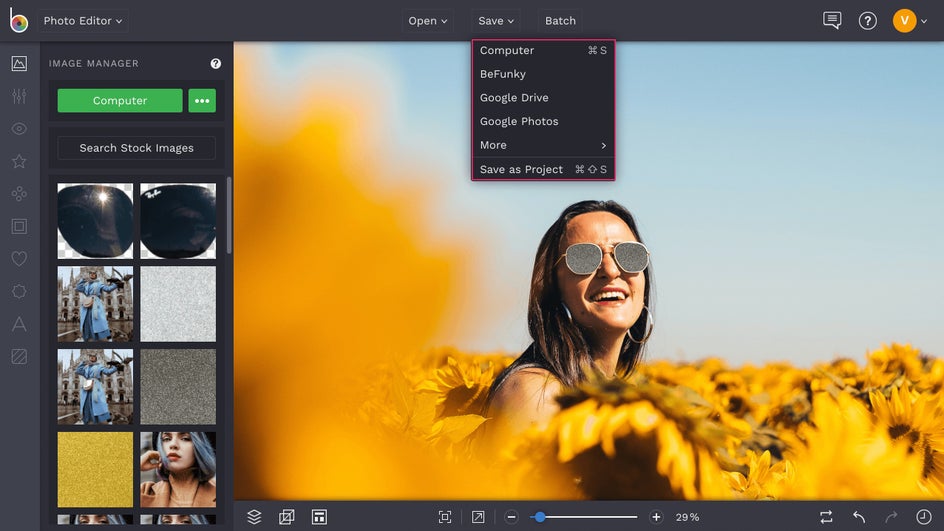Image resolution: width=944 pixels, height=531 pixels.
Task: Open the Layers stack icon
Action: pyautogui.click(x=254, y=517)
